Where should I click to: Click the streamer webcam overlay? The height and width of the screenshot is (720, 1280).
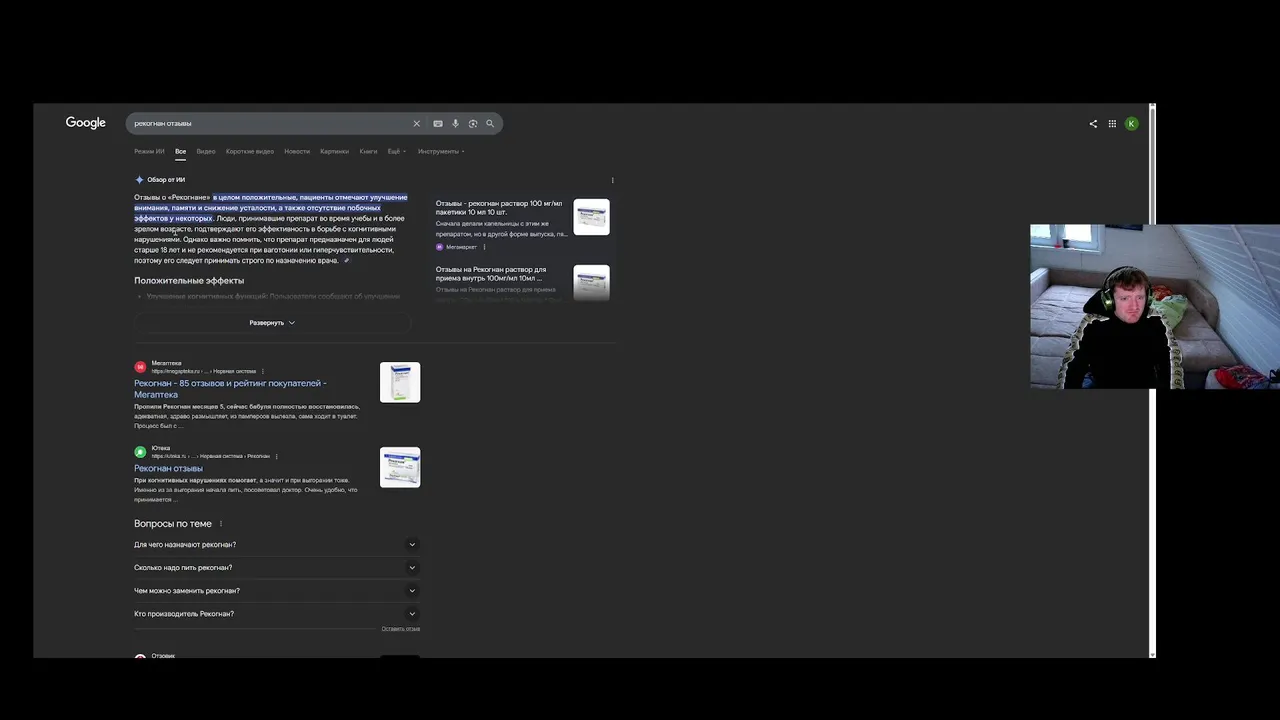[1155, 306]
